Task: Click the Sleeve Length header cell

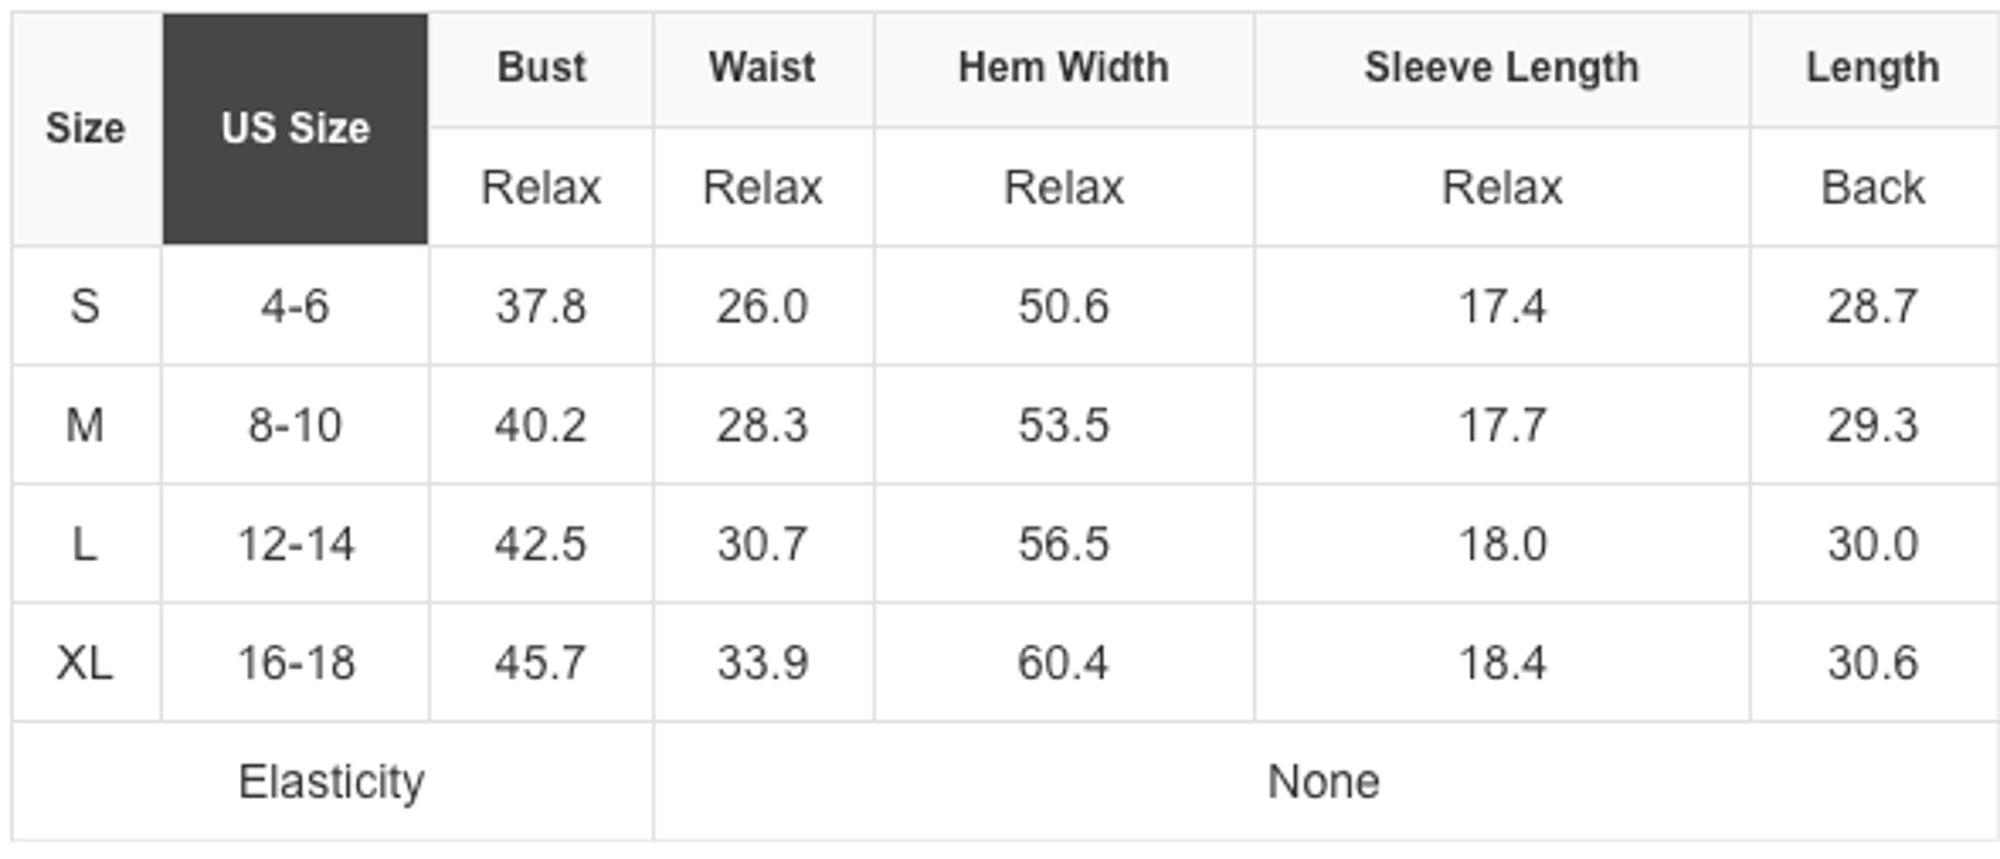Action: [1501, 68]
